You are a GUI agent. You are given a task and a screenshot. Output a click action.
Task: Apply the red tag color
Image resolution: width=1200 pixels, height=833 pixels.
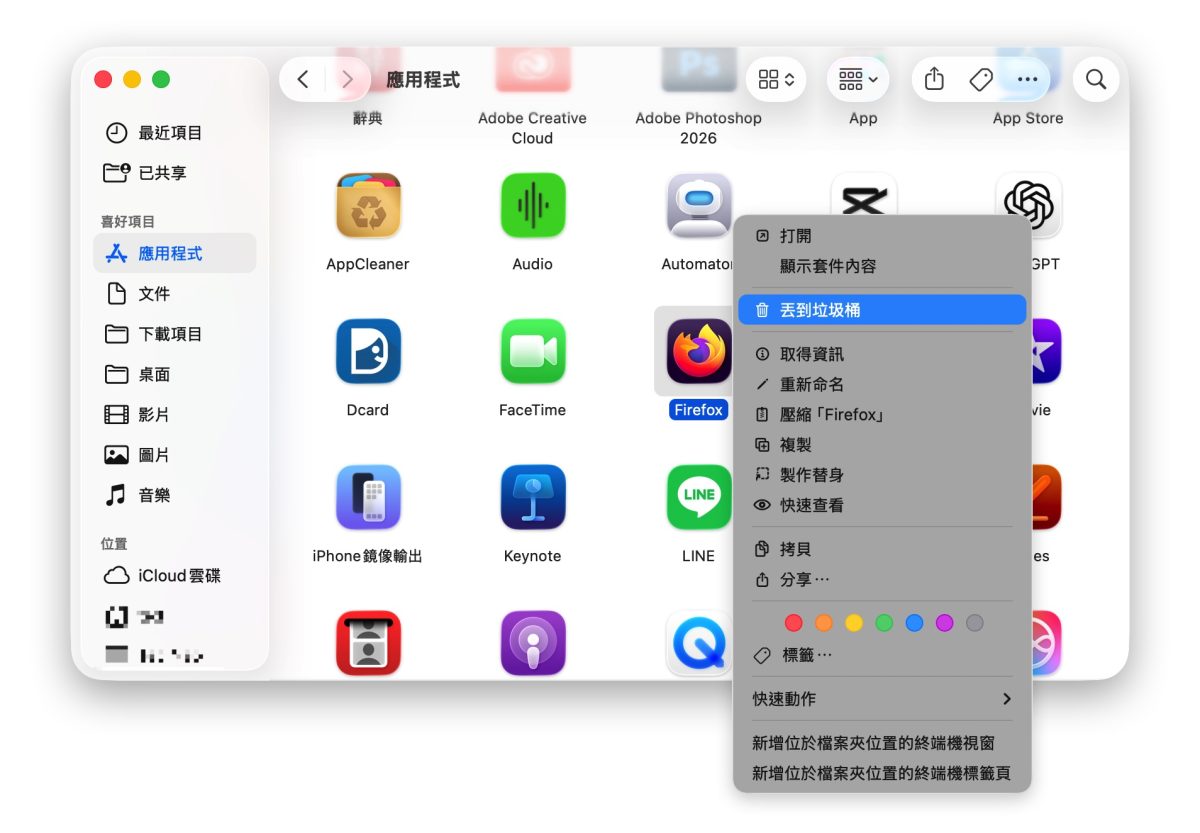794,623
